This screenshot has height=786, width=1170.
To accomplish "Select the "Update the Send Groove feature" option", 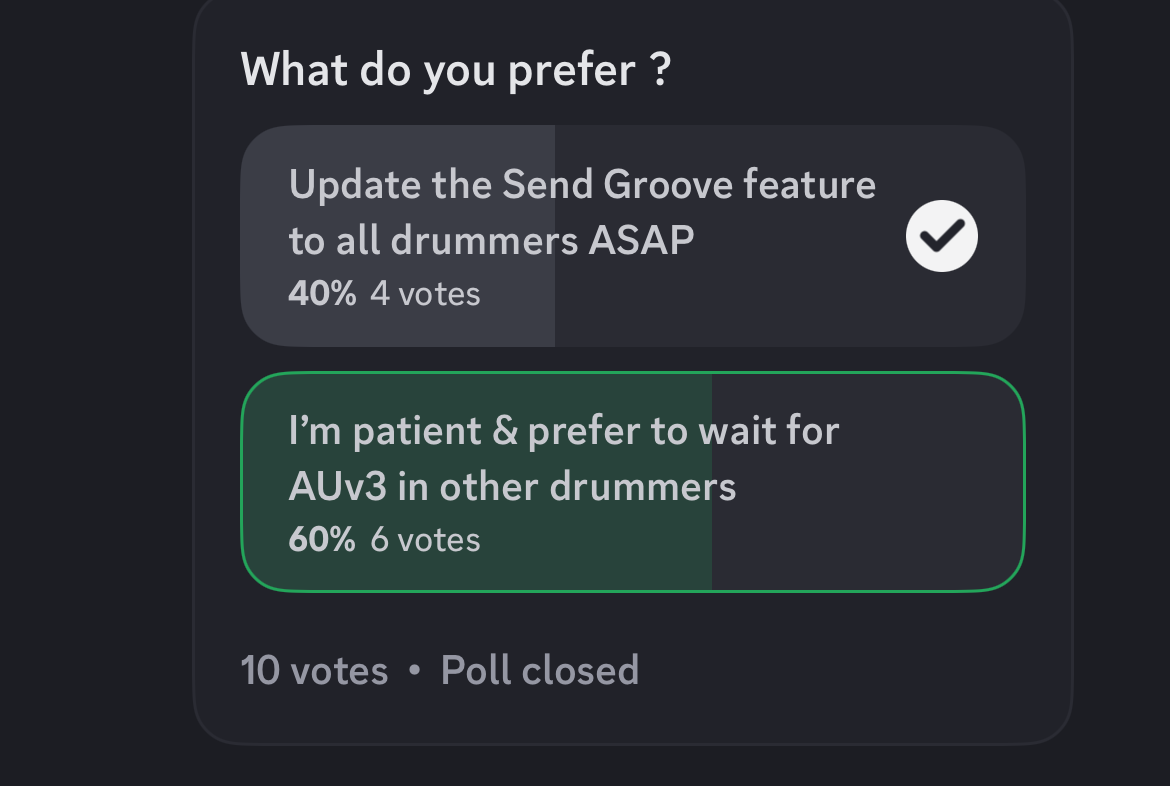I will [x=633, y=236].
